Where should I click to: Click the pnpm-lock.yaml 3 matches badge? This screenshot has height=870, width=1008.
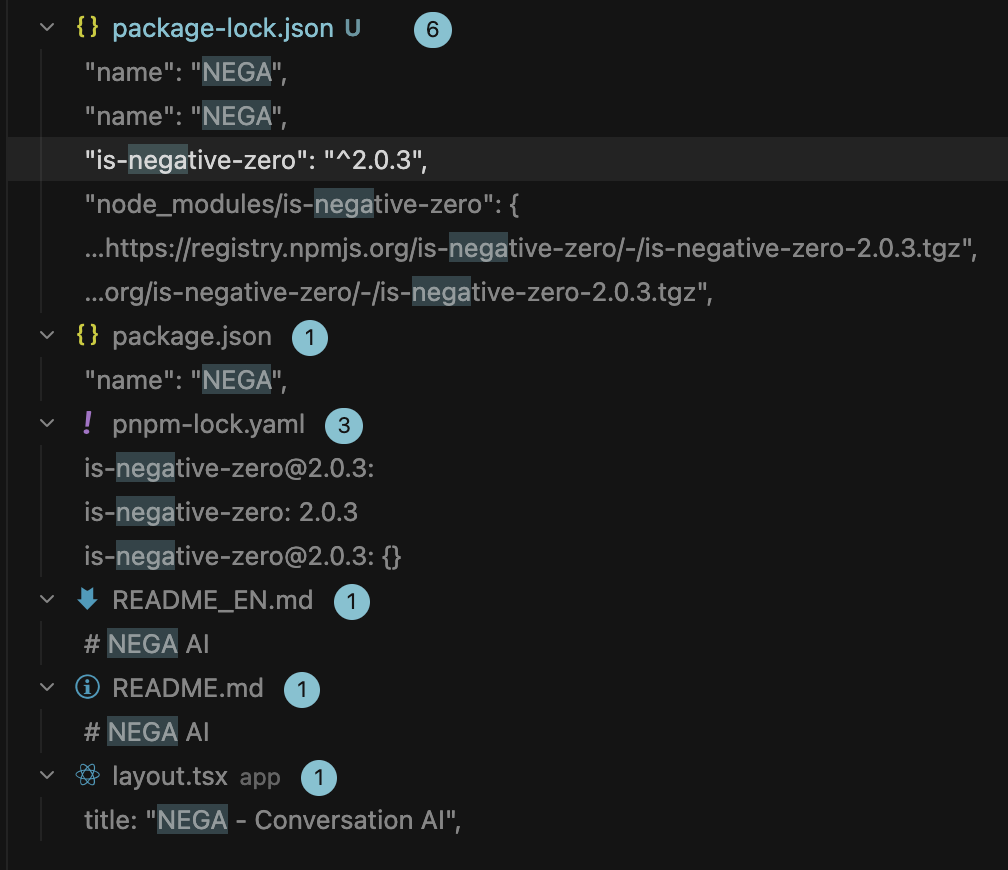click(344, 426)
